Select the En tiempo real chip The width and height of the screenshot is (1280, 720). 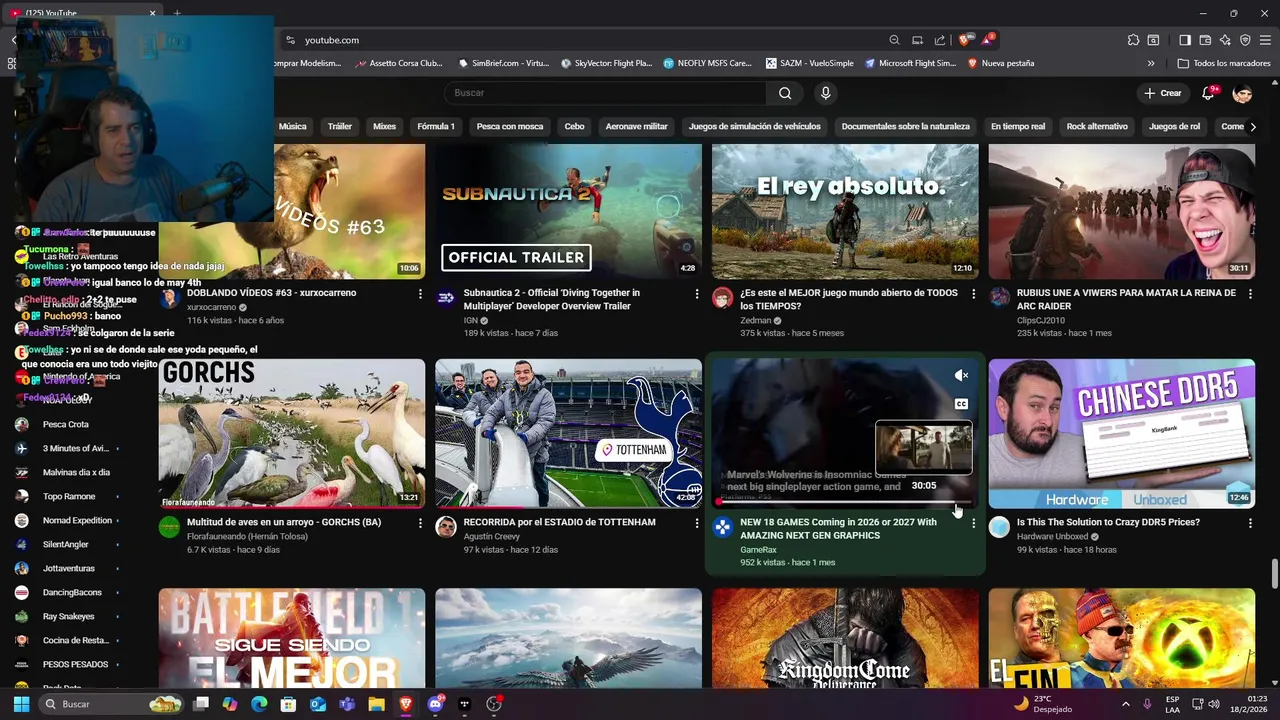tap(1018, 127)
